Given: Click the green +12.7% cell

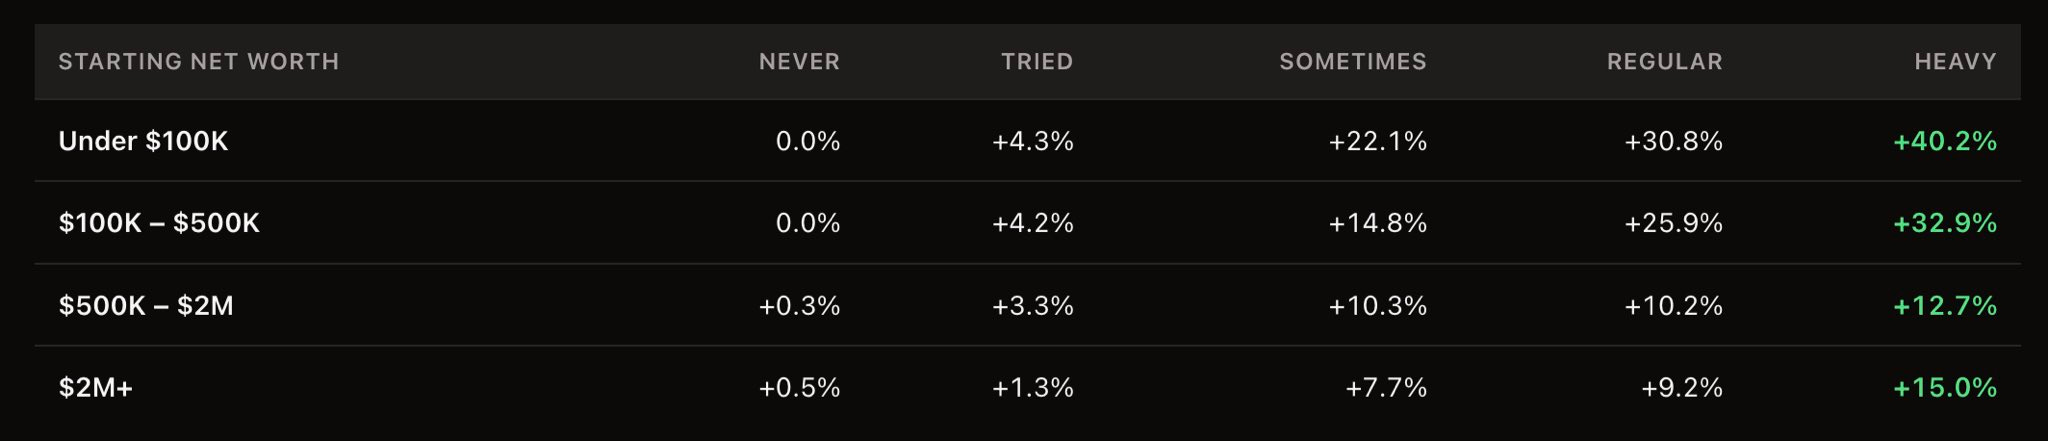Looking at the screenshot, I should (1945, 305).
